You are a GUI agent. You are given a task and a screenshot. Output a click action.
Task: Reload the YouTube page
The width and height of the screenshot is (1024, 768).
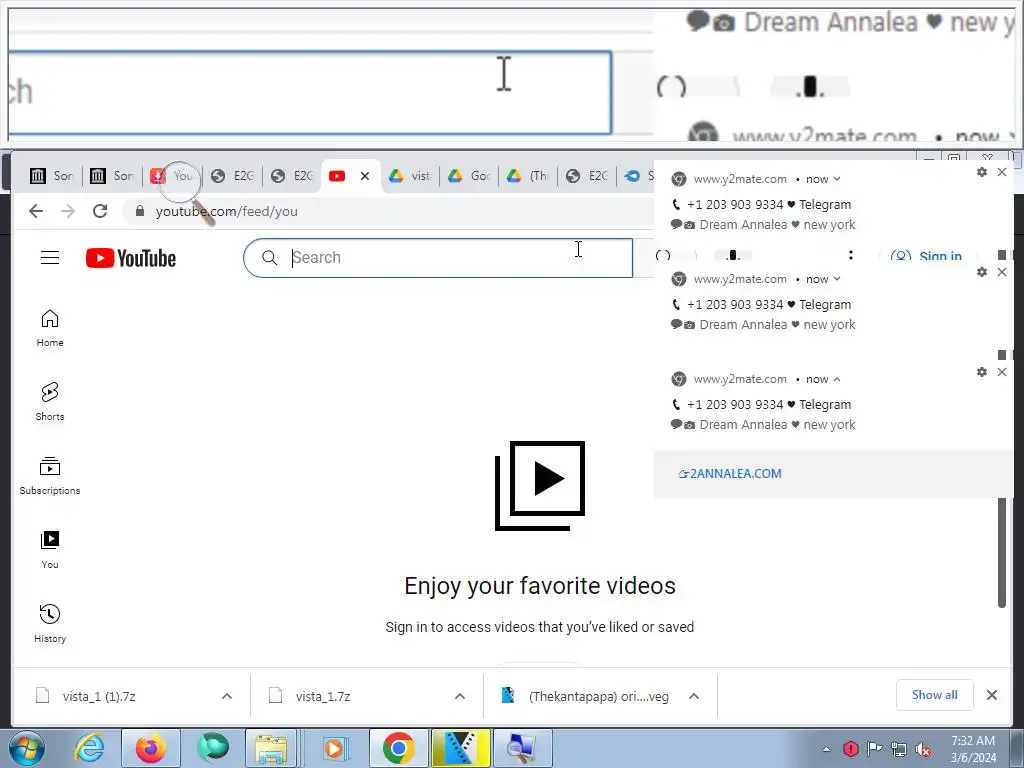100,211
